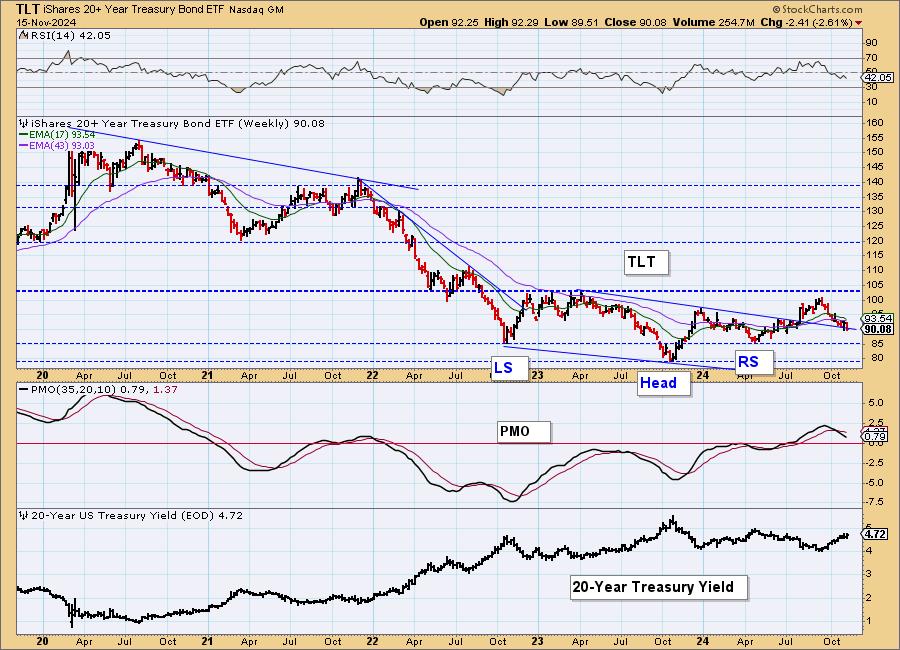This screenshot has width=900, height=650.
Task: Click the Open 92.25 value
Action: pyautogui.click(x=449, y=22)
